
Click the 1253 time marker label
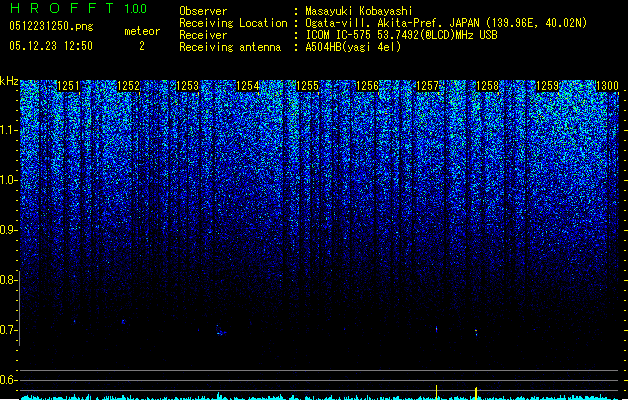[x=188, y=86]
